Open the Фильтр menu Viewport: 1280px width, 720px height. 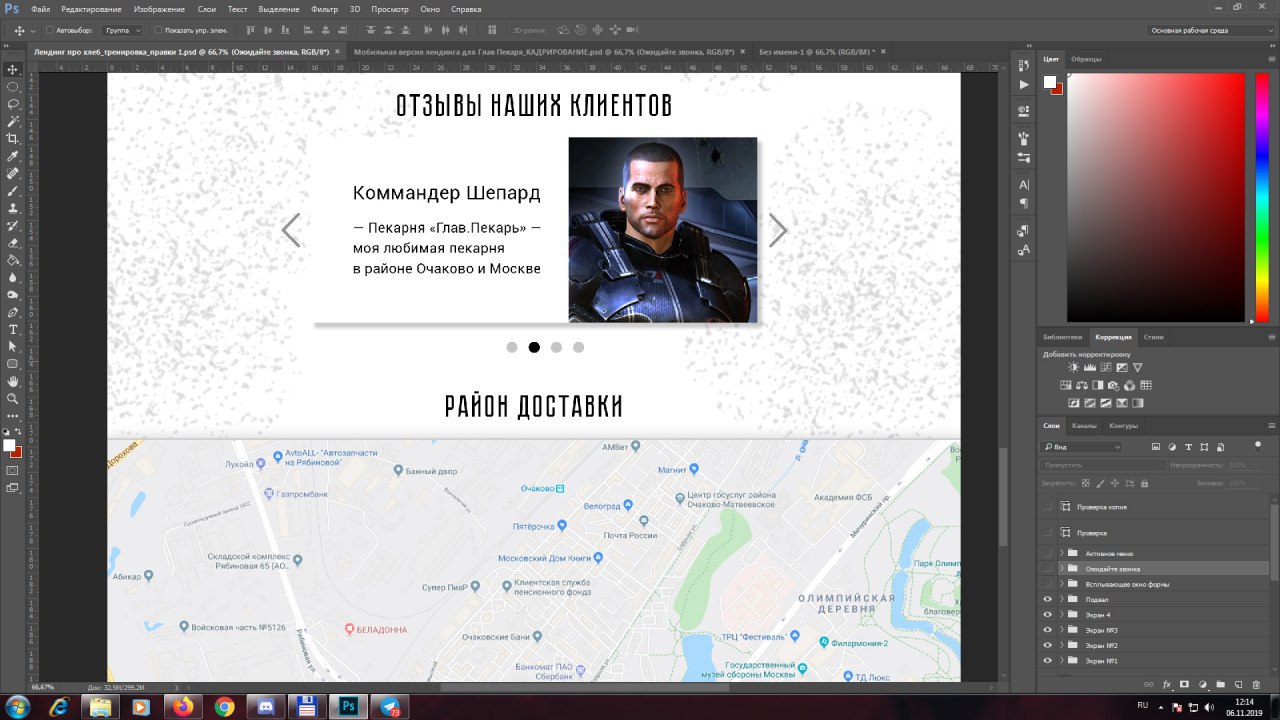pyautogui.click(x=325, y=9)
